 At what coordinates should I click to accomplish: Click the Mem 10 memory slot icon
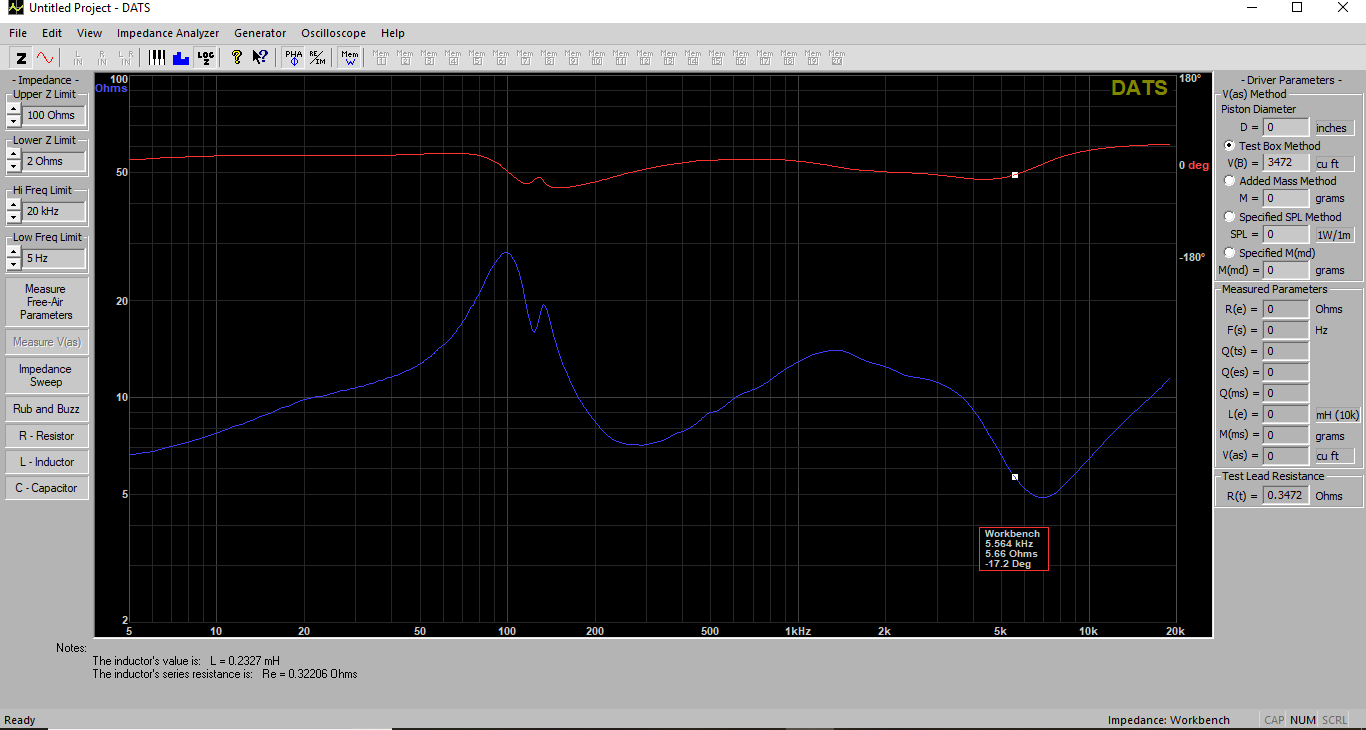coord(597,58)
